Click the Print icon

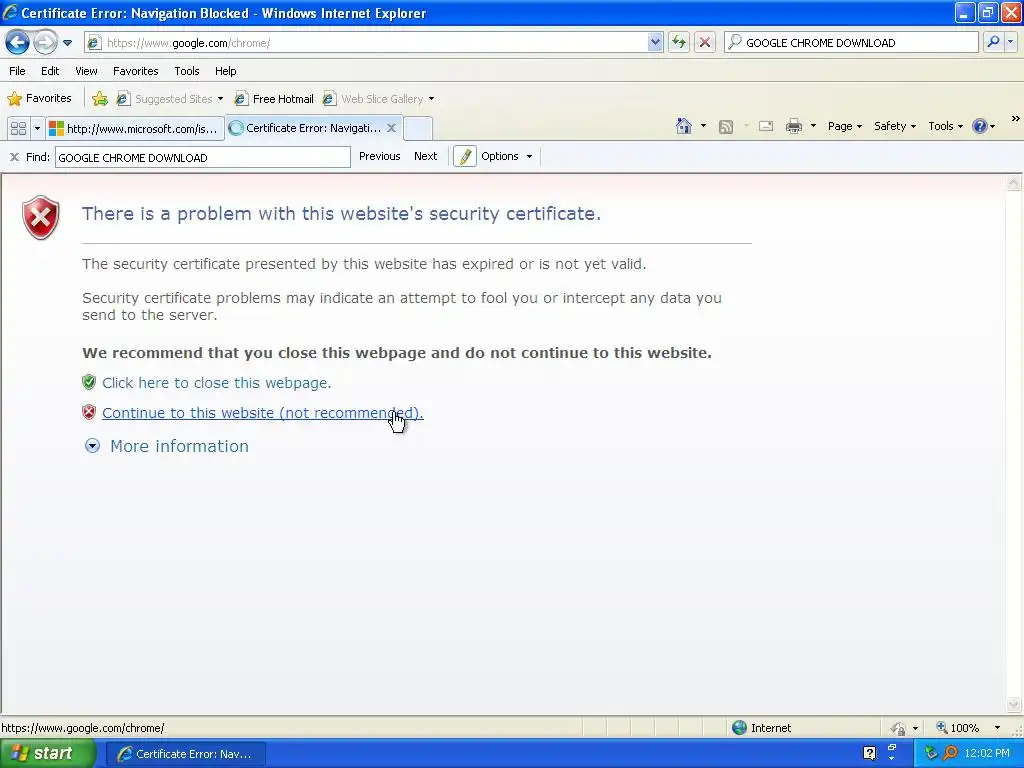pos(793,126)
